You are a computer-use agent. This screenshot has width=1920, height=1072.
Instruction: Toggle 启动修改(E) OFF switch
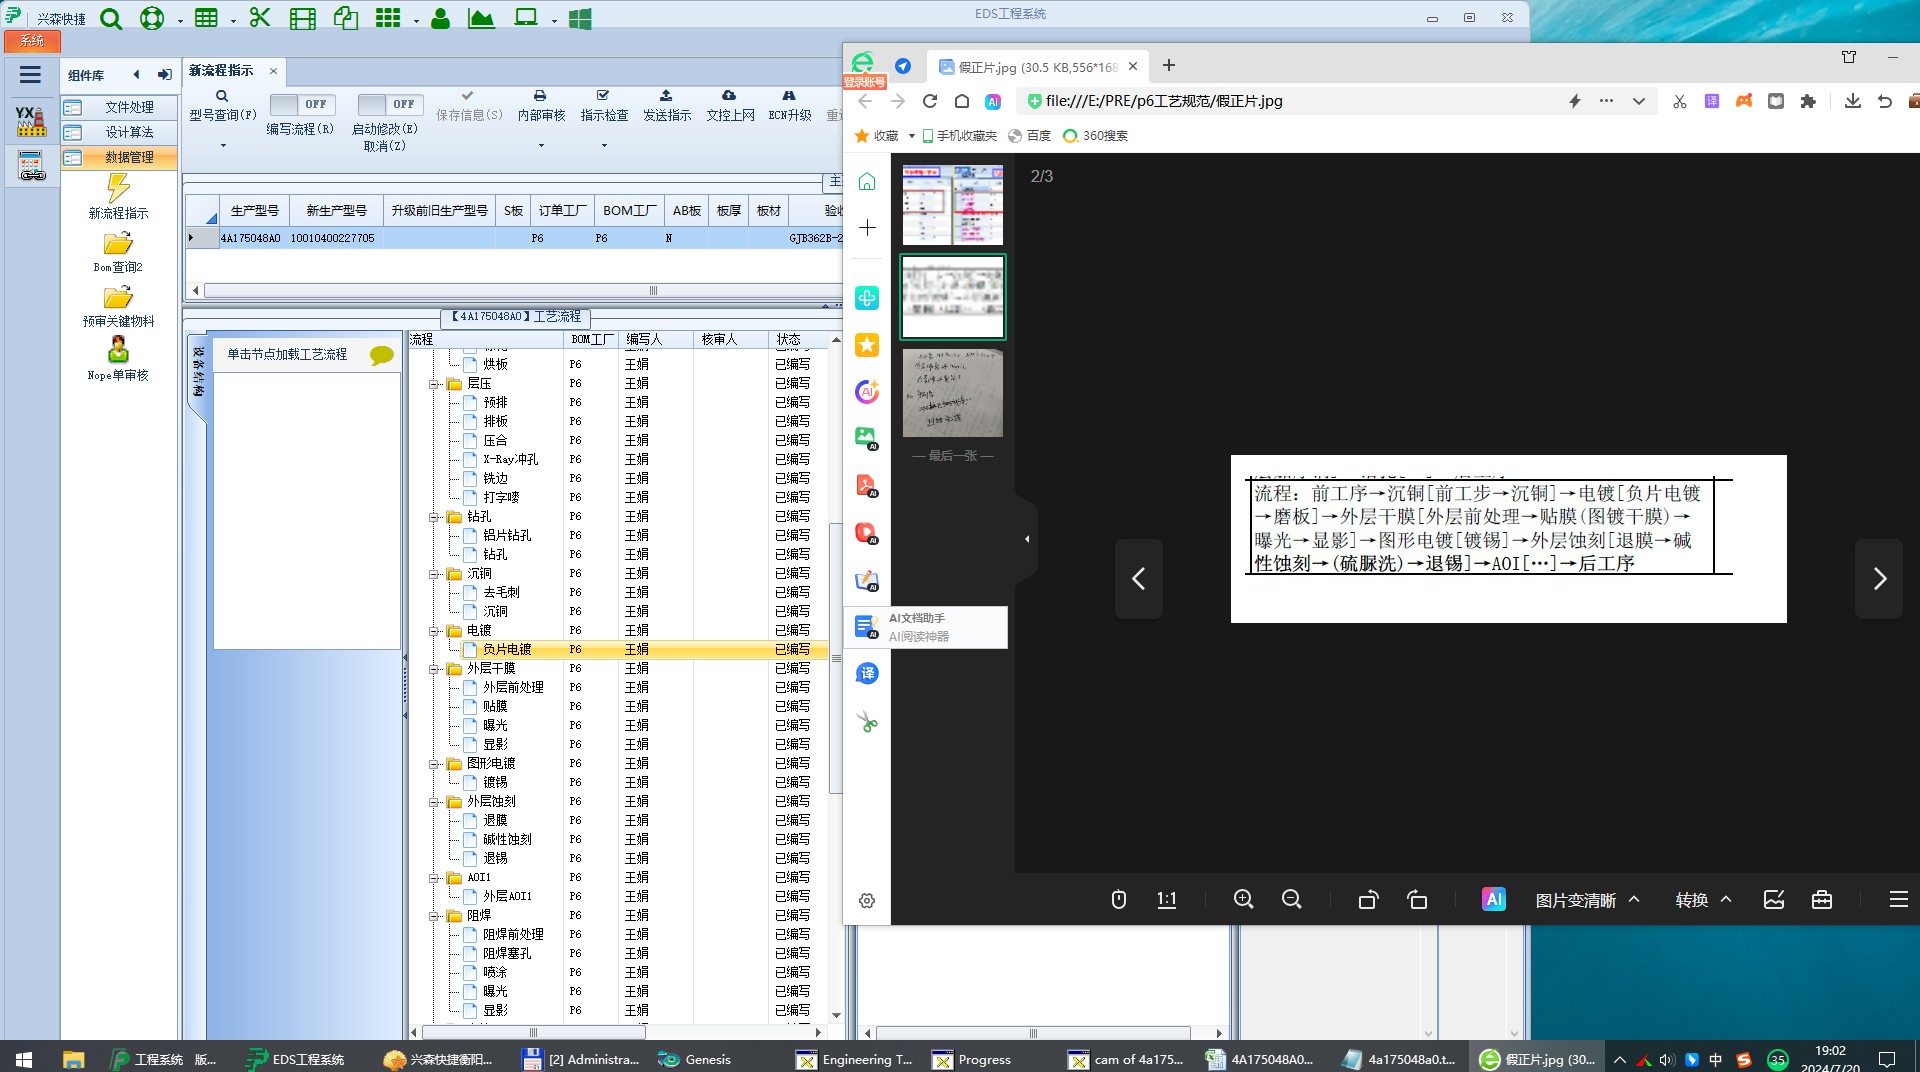point(391,104)
